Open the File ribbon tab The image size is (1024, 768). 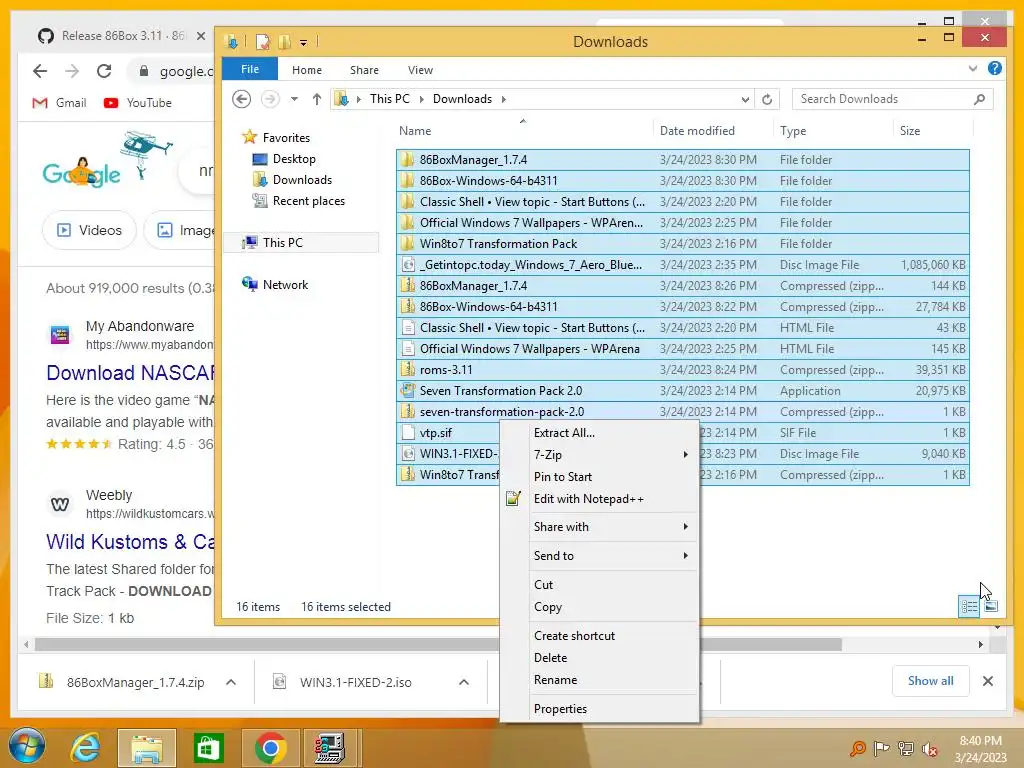pyautogui.click(x=250, y=69)
